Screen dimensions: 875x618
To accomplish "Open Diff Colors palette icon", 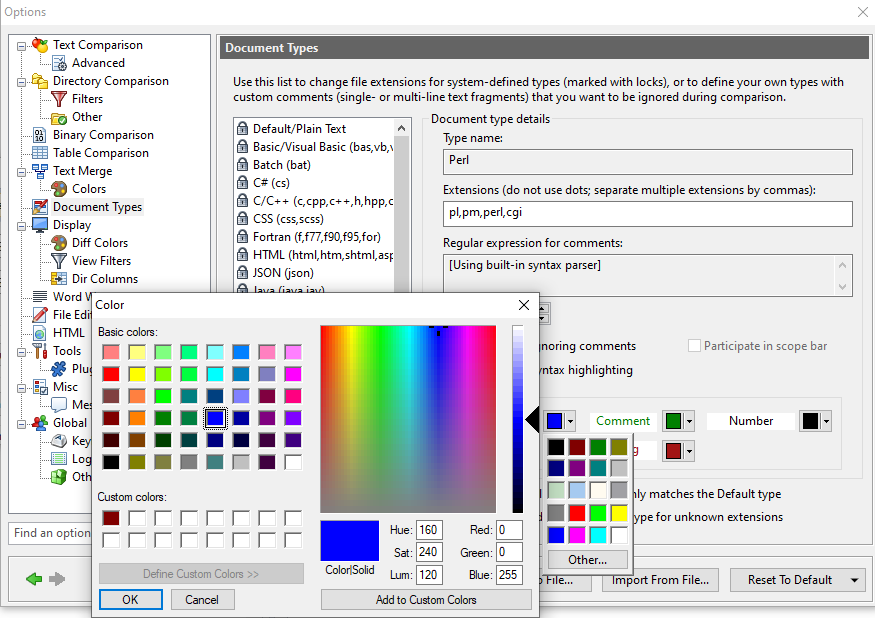I will [59, 243].
